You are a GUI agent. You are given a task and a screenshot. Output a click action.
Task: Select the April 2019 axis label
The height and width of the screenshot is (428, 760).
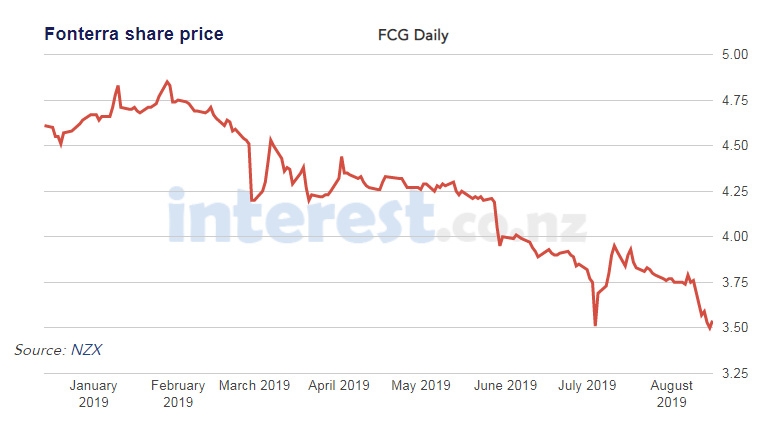(339, 385)
